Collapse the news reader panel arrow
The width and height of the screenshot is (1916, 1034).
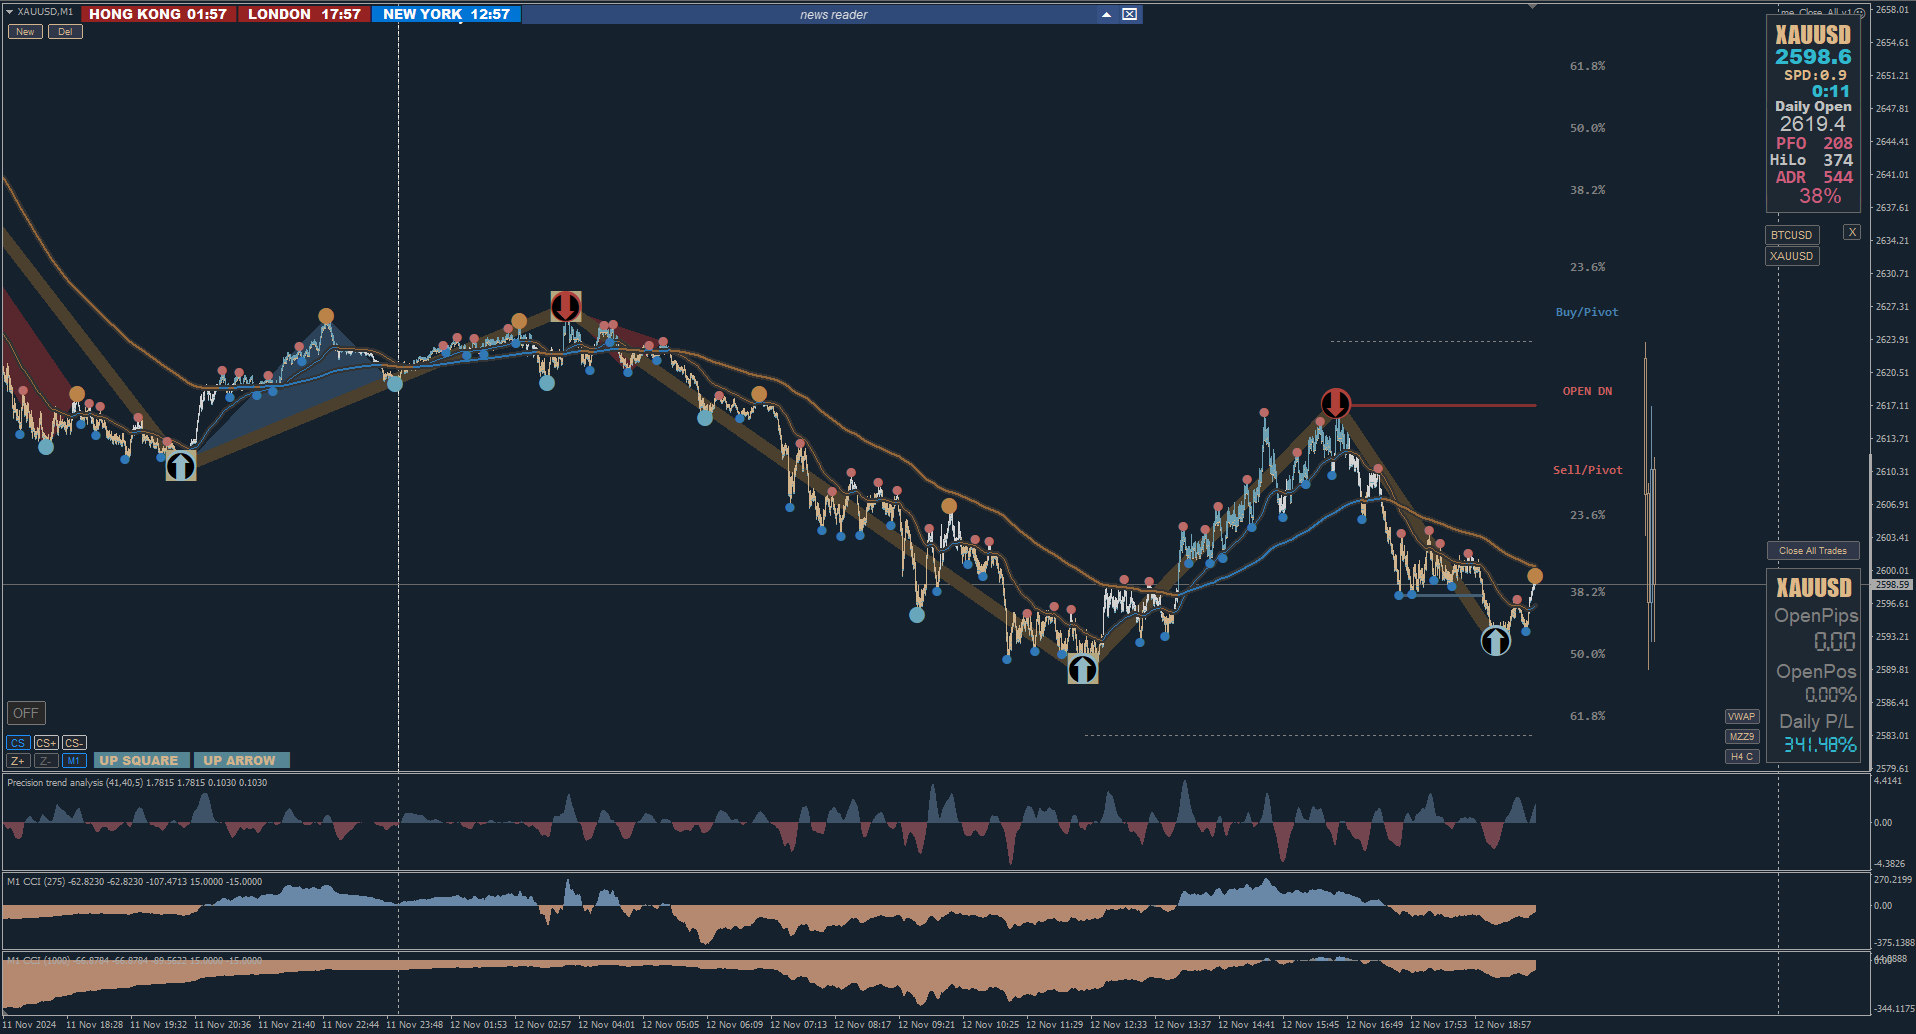point(1106,14)
